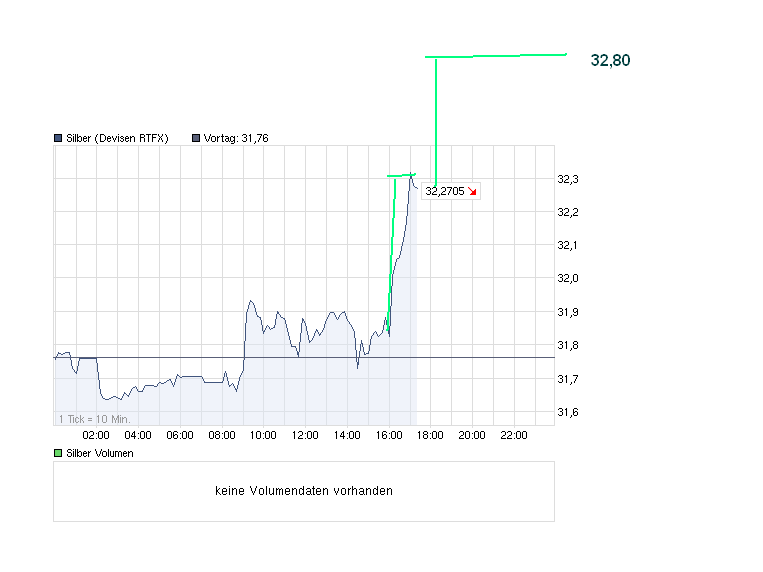Image resolution: width=763 pixels, height=572 pixels.
Task: Click the 32,1 y-axis label
Action: (x=568, y=245)
